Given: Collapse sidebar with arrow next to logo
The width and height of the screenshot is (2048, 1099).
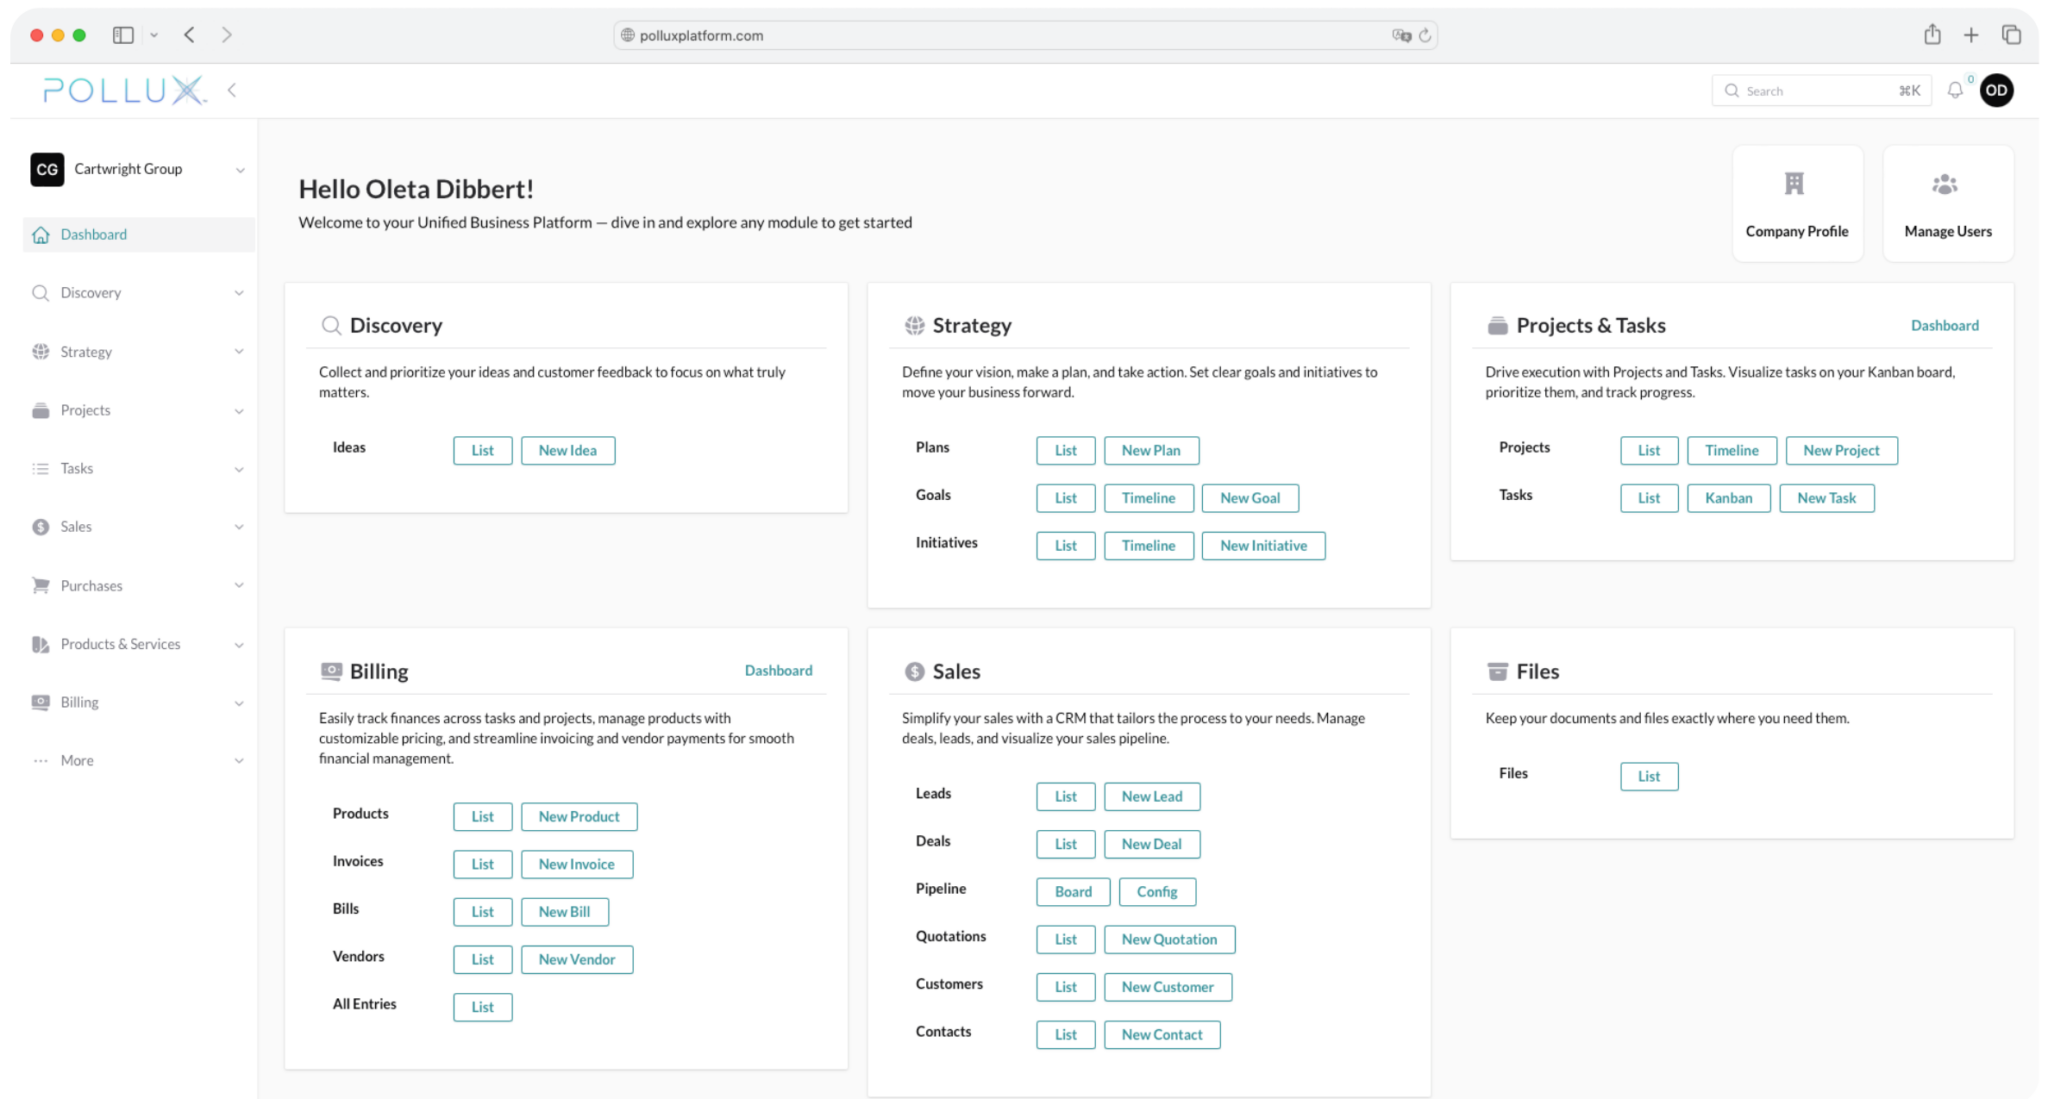Looking at the screenshot, I should [232, 90].
